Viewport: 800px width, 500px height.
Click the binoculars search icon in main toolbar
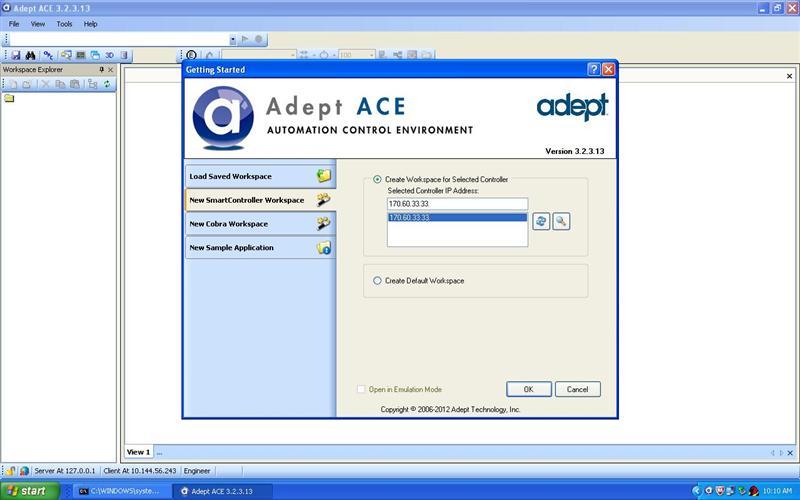(30, 55)
